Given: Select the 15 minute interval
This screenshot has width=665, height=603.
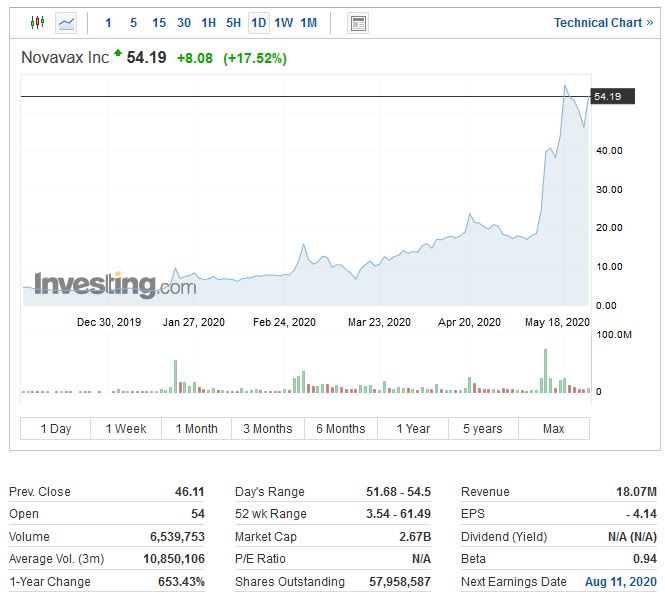Looking at the screenshot, I should tap(159, 22).
